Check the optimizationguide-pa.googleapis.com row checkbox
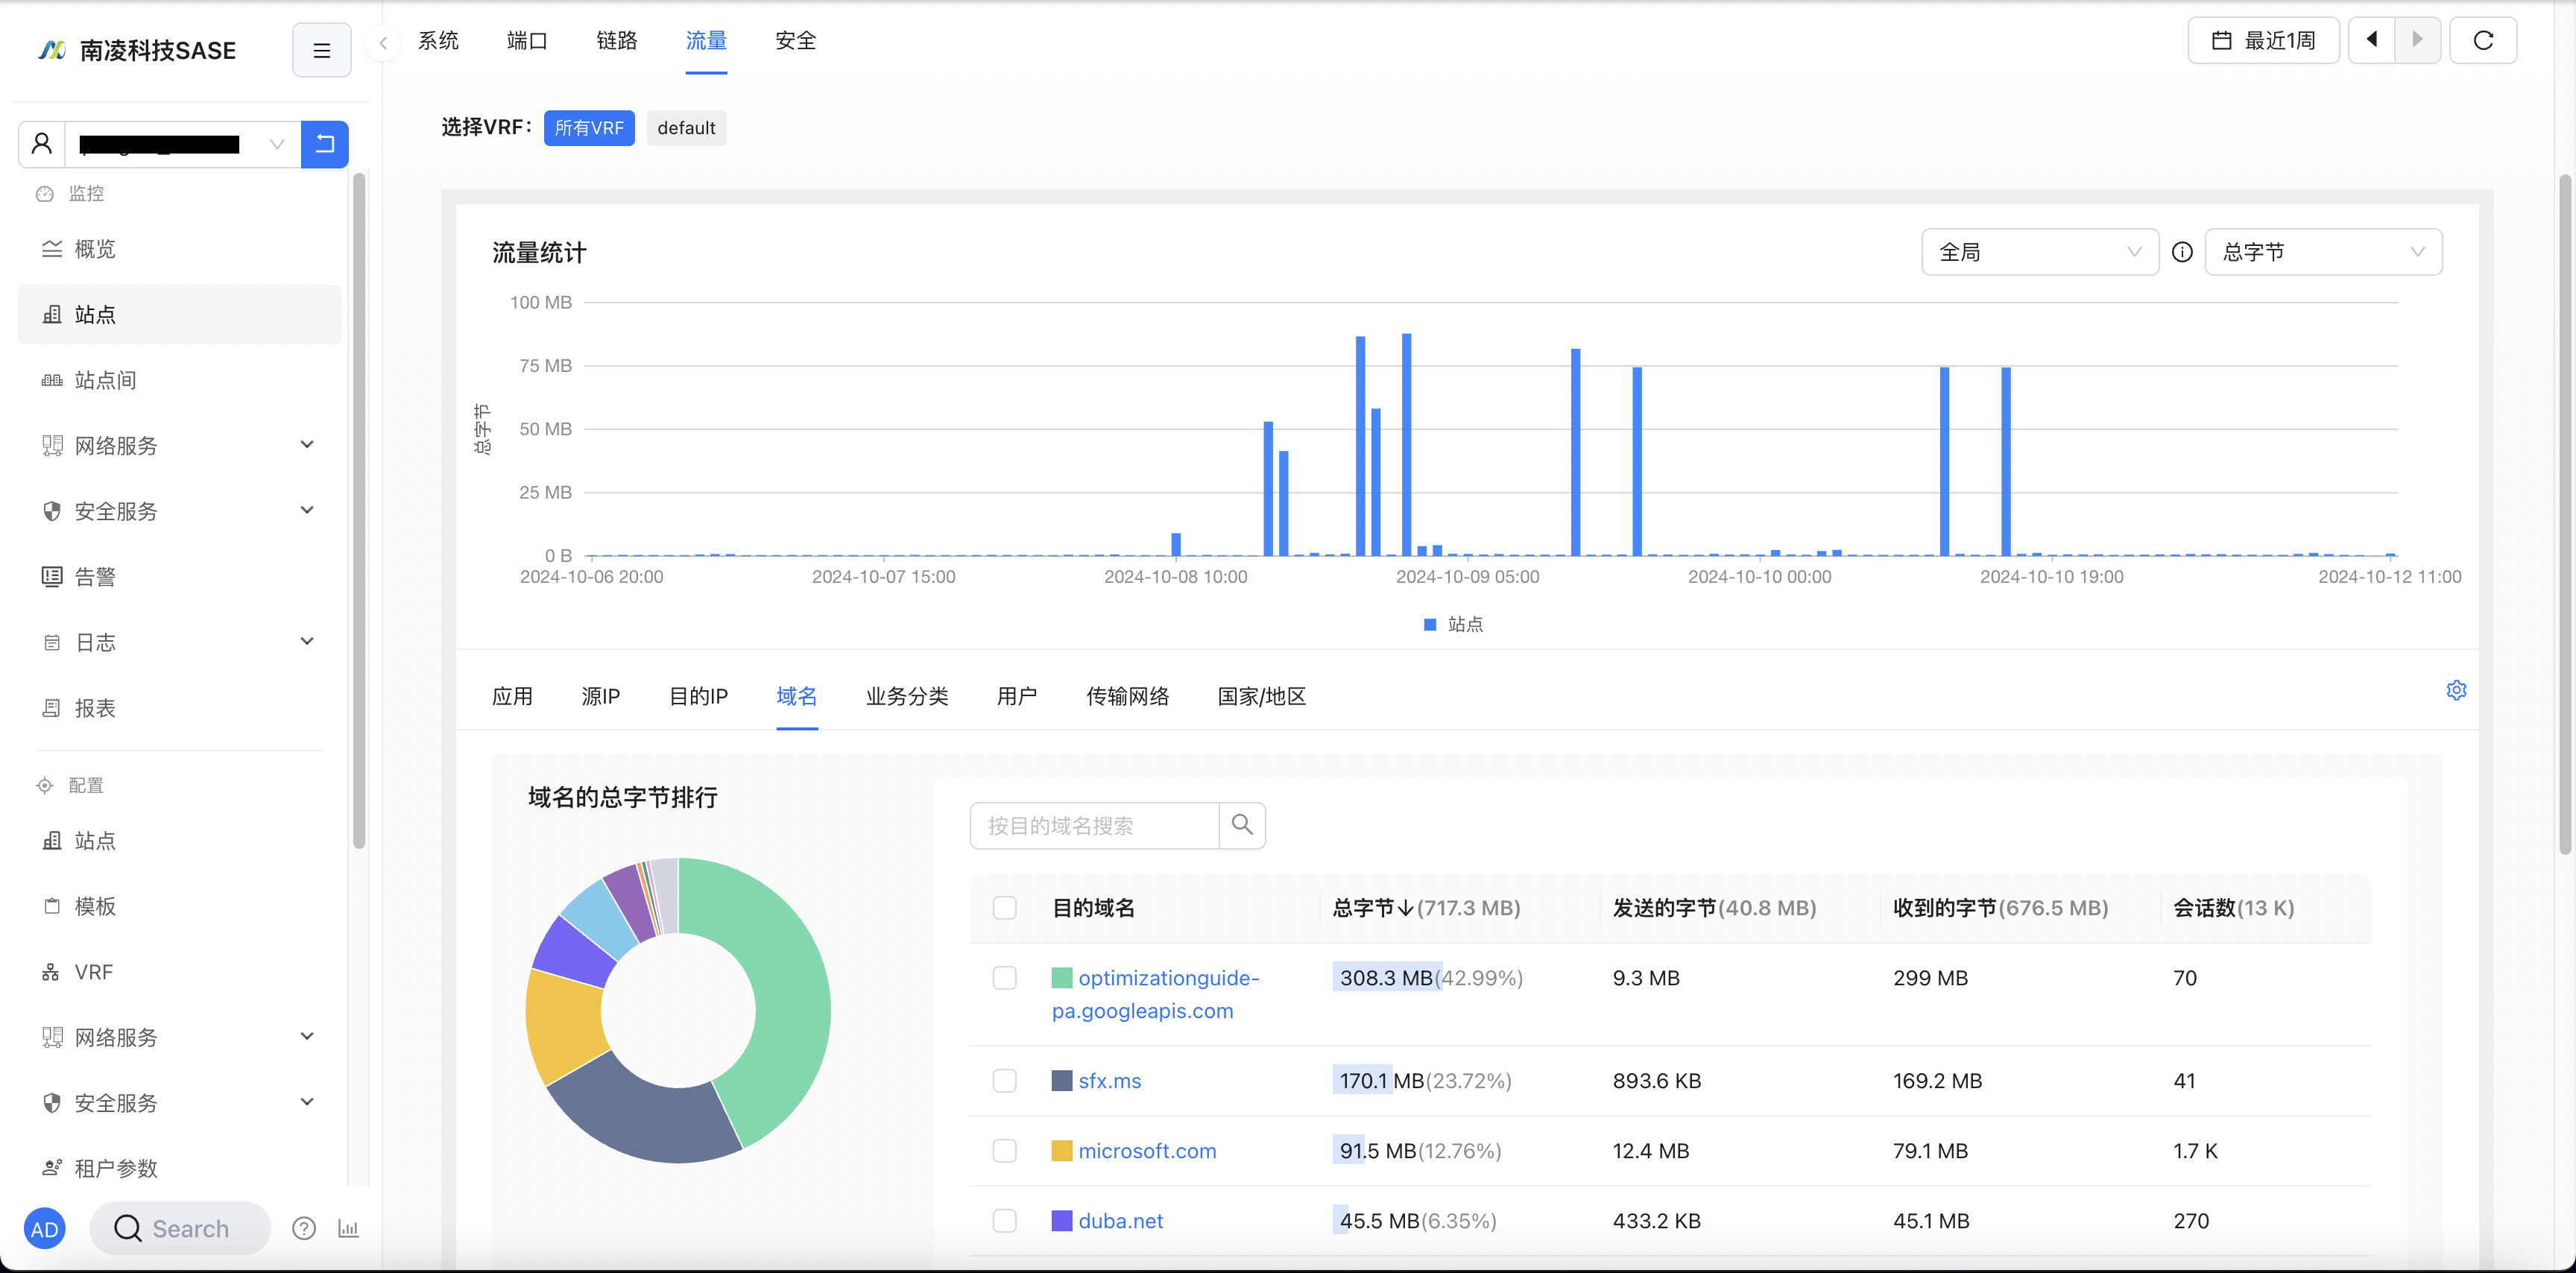 [1005, 978]
